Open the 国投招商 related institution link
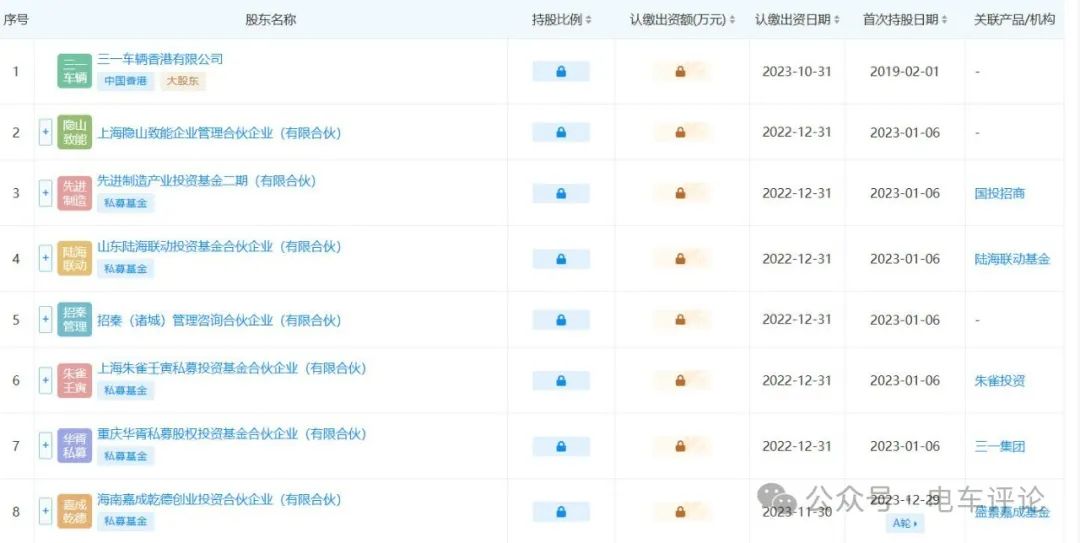 tap(999, 194)
